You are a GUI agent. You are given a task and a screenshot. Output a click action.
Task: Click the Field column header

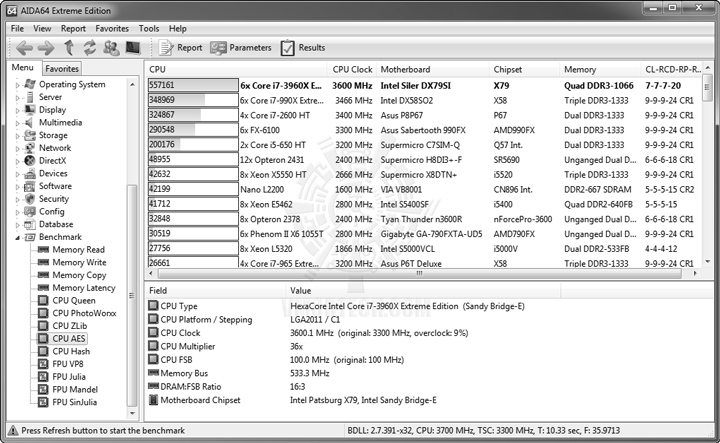(215, 291)
